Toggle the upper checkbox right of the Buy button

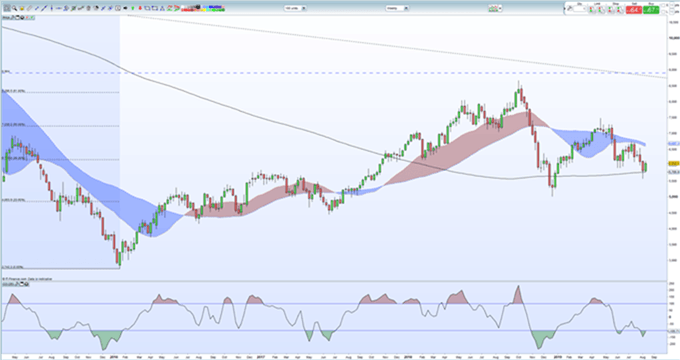[x=663, y=5]
